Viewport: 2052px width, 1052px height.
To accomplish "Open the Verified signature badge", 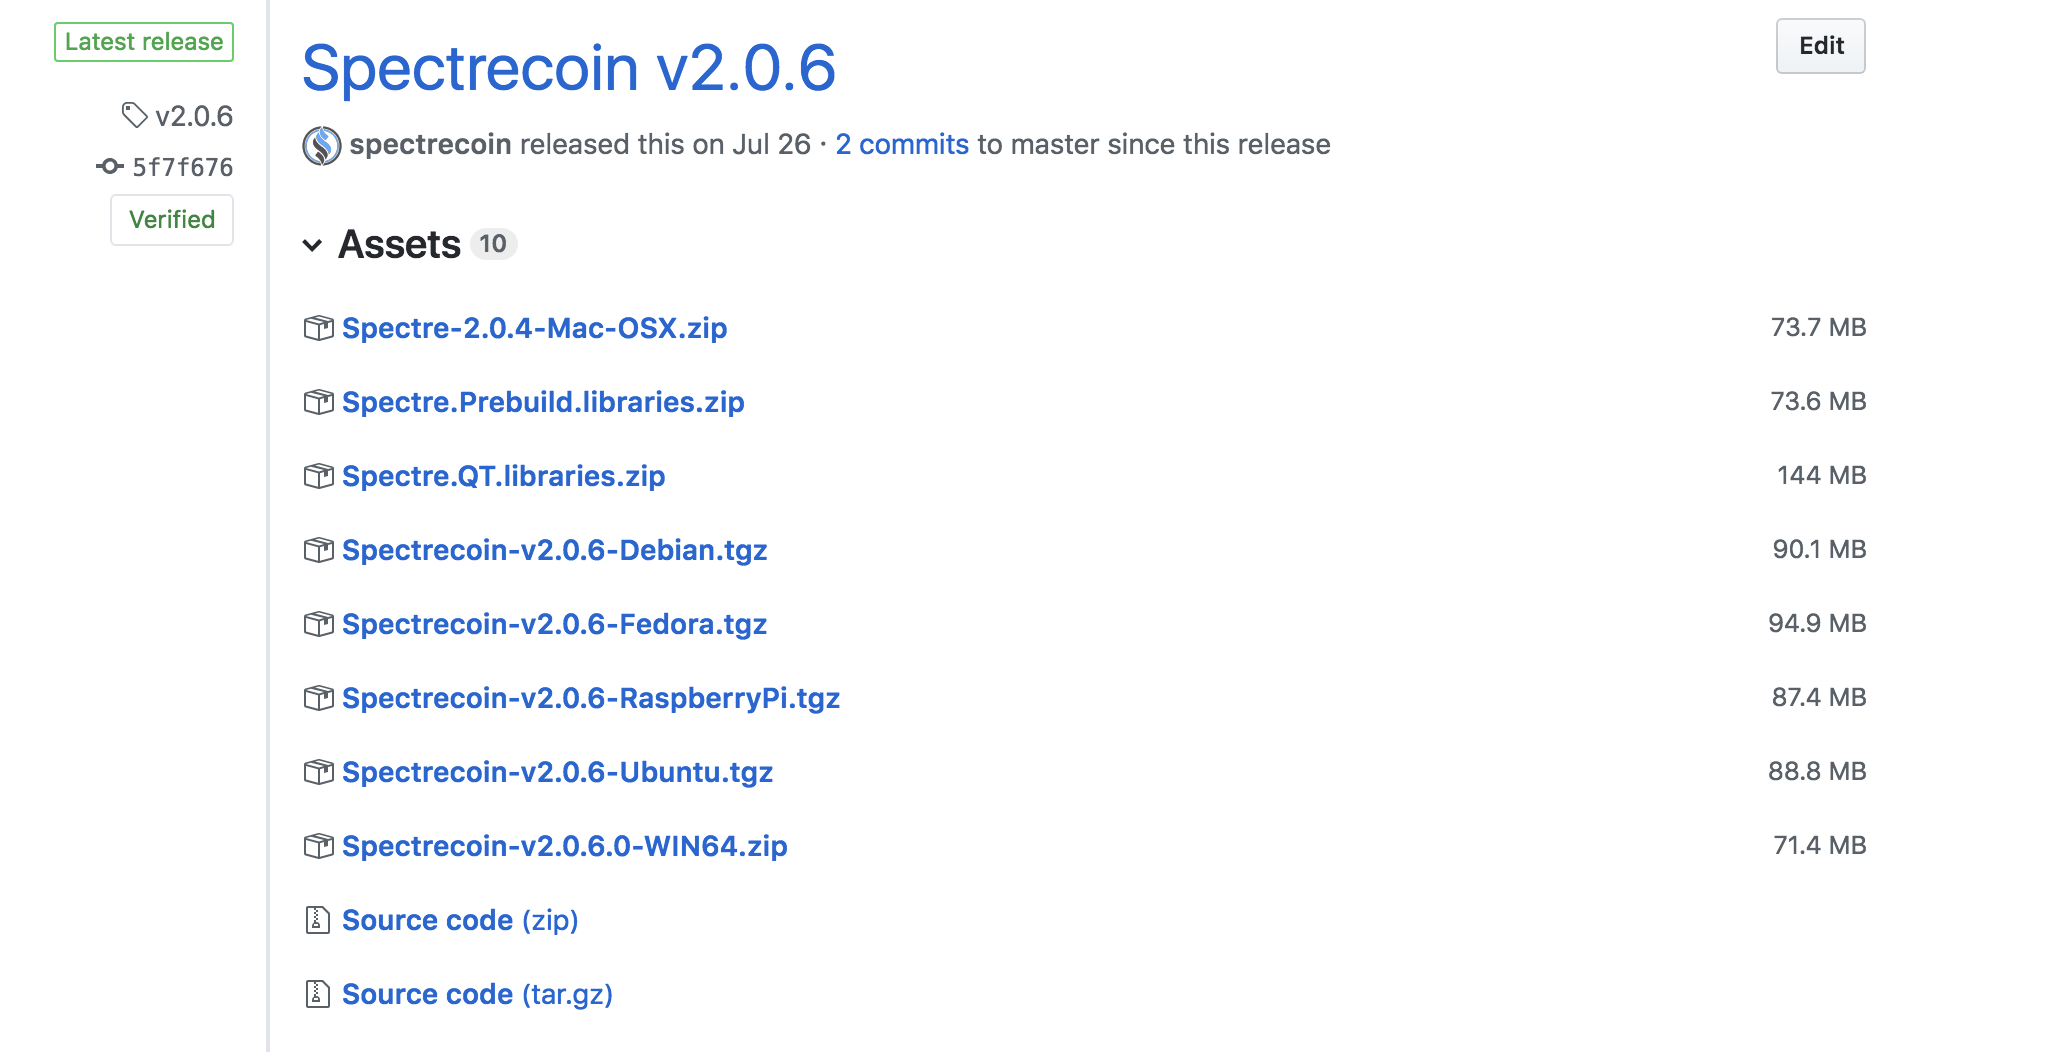I will click(x=172, y=220).
